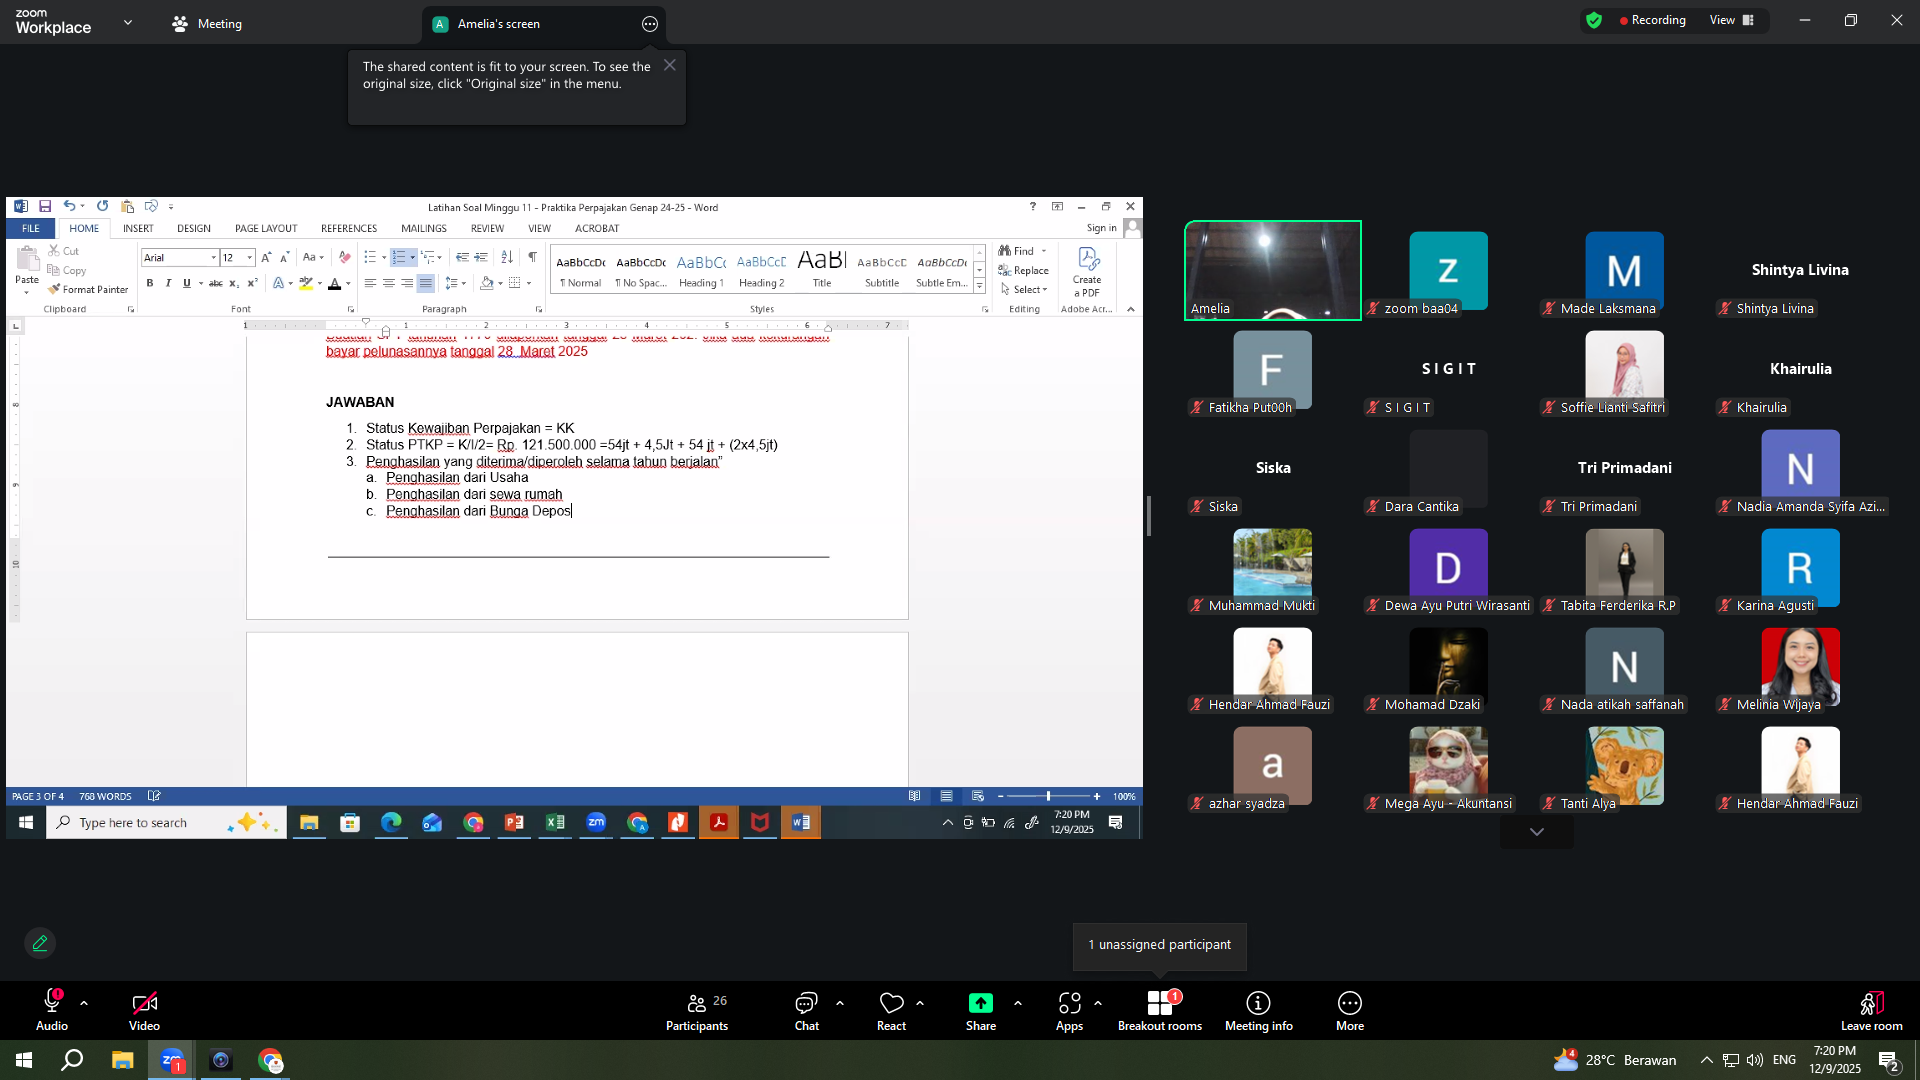
Task: Expand share options arrow next to Share
Action: pos(1018,1003)
